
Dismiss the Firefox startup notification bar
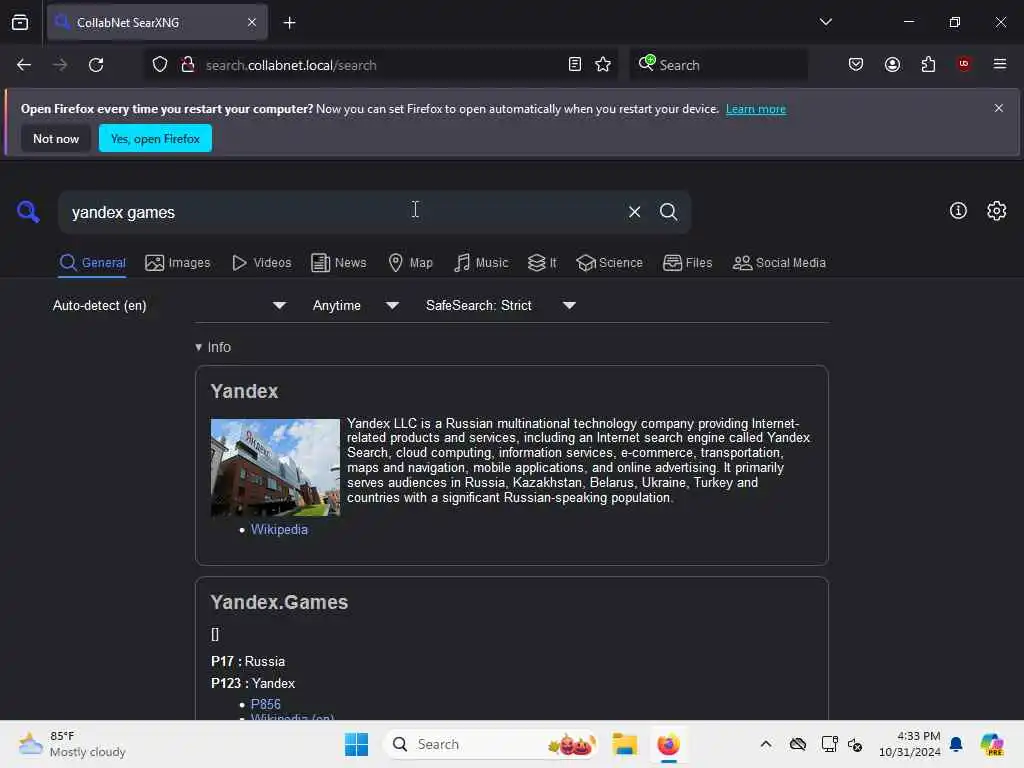pyautogui.click(x=999, y=108)
